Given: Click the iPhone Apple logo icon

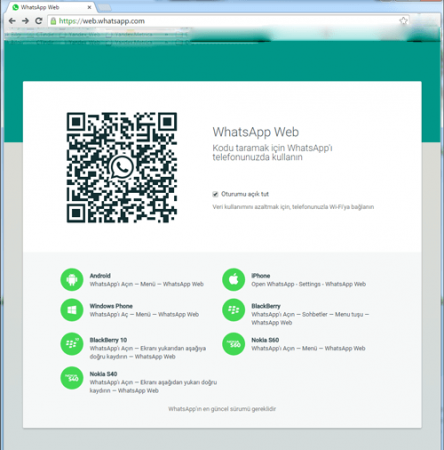Looking at the screenshot, I should pos(234,280).
